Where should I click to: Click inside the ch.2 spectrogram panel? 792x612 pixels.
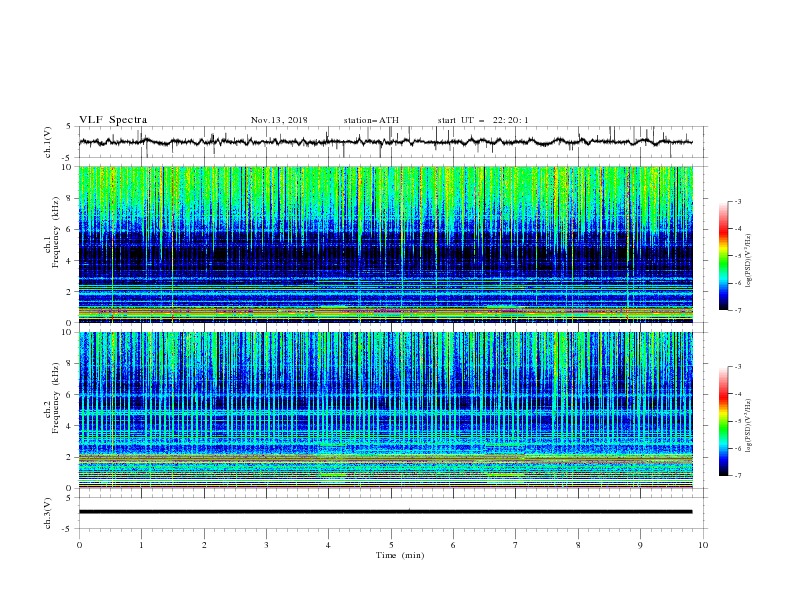tap(385, 410)
